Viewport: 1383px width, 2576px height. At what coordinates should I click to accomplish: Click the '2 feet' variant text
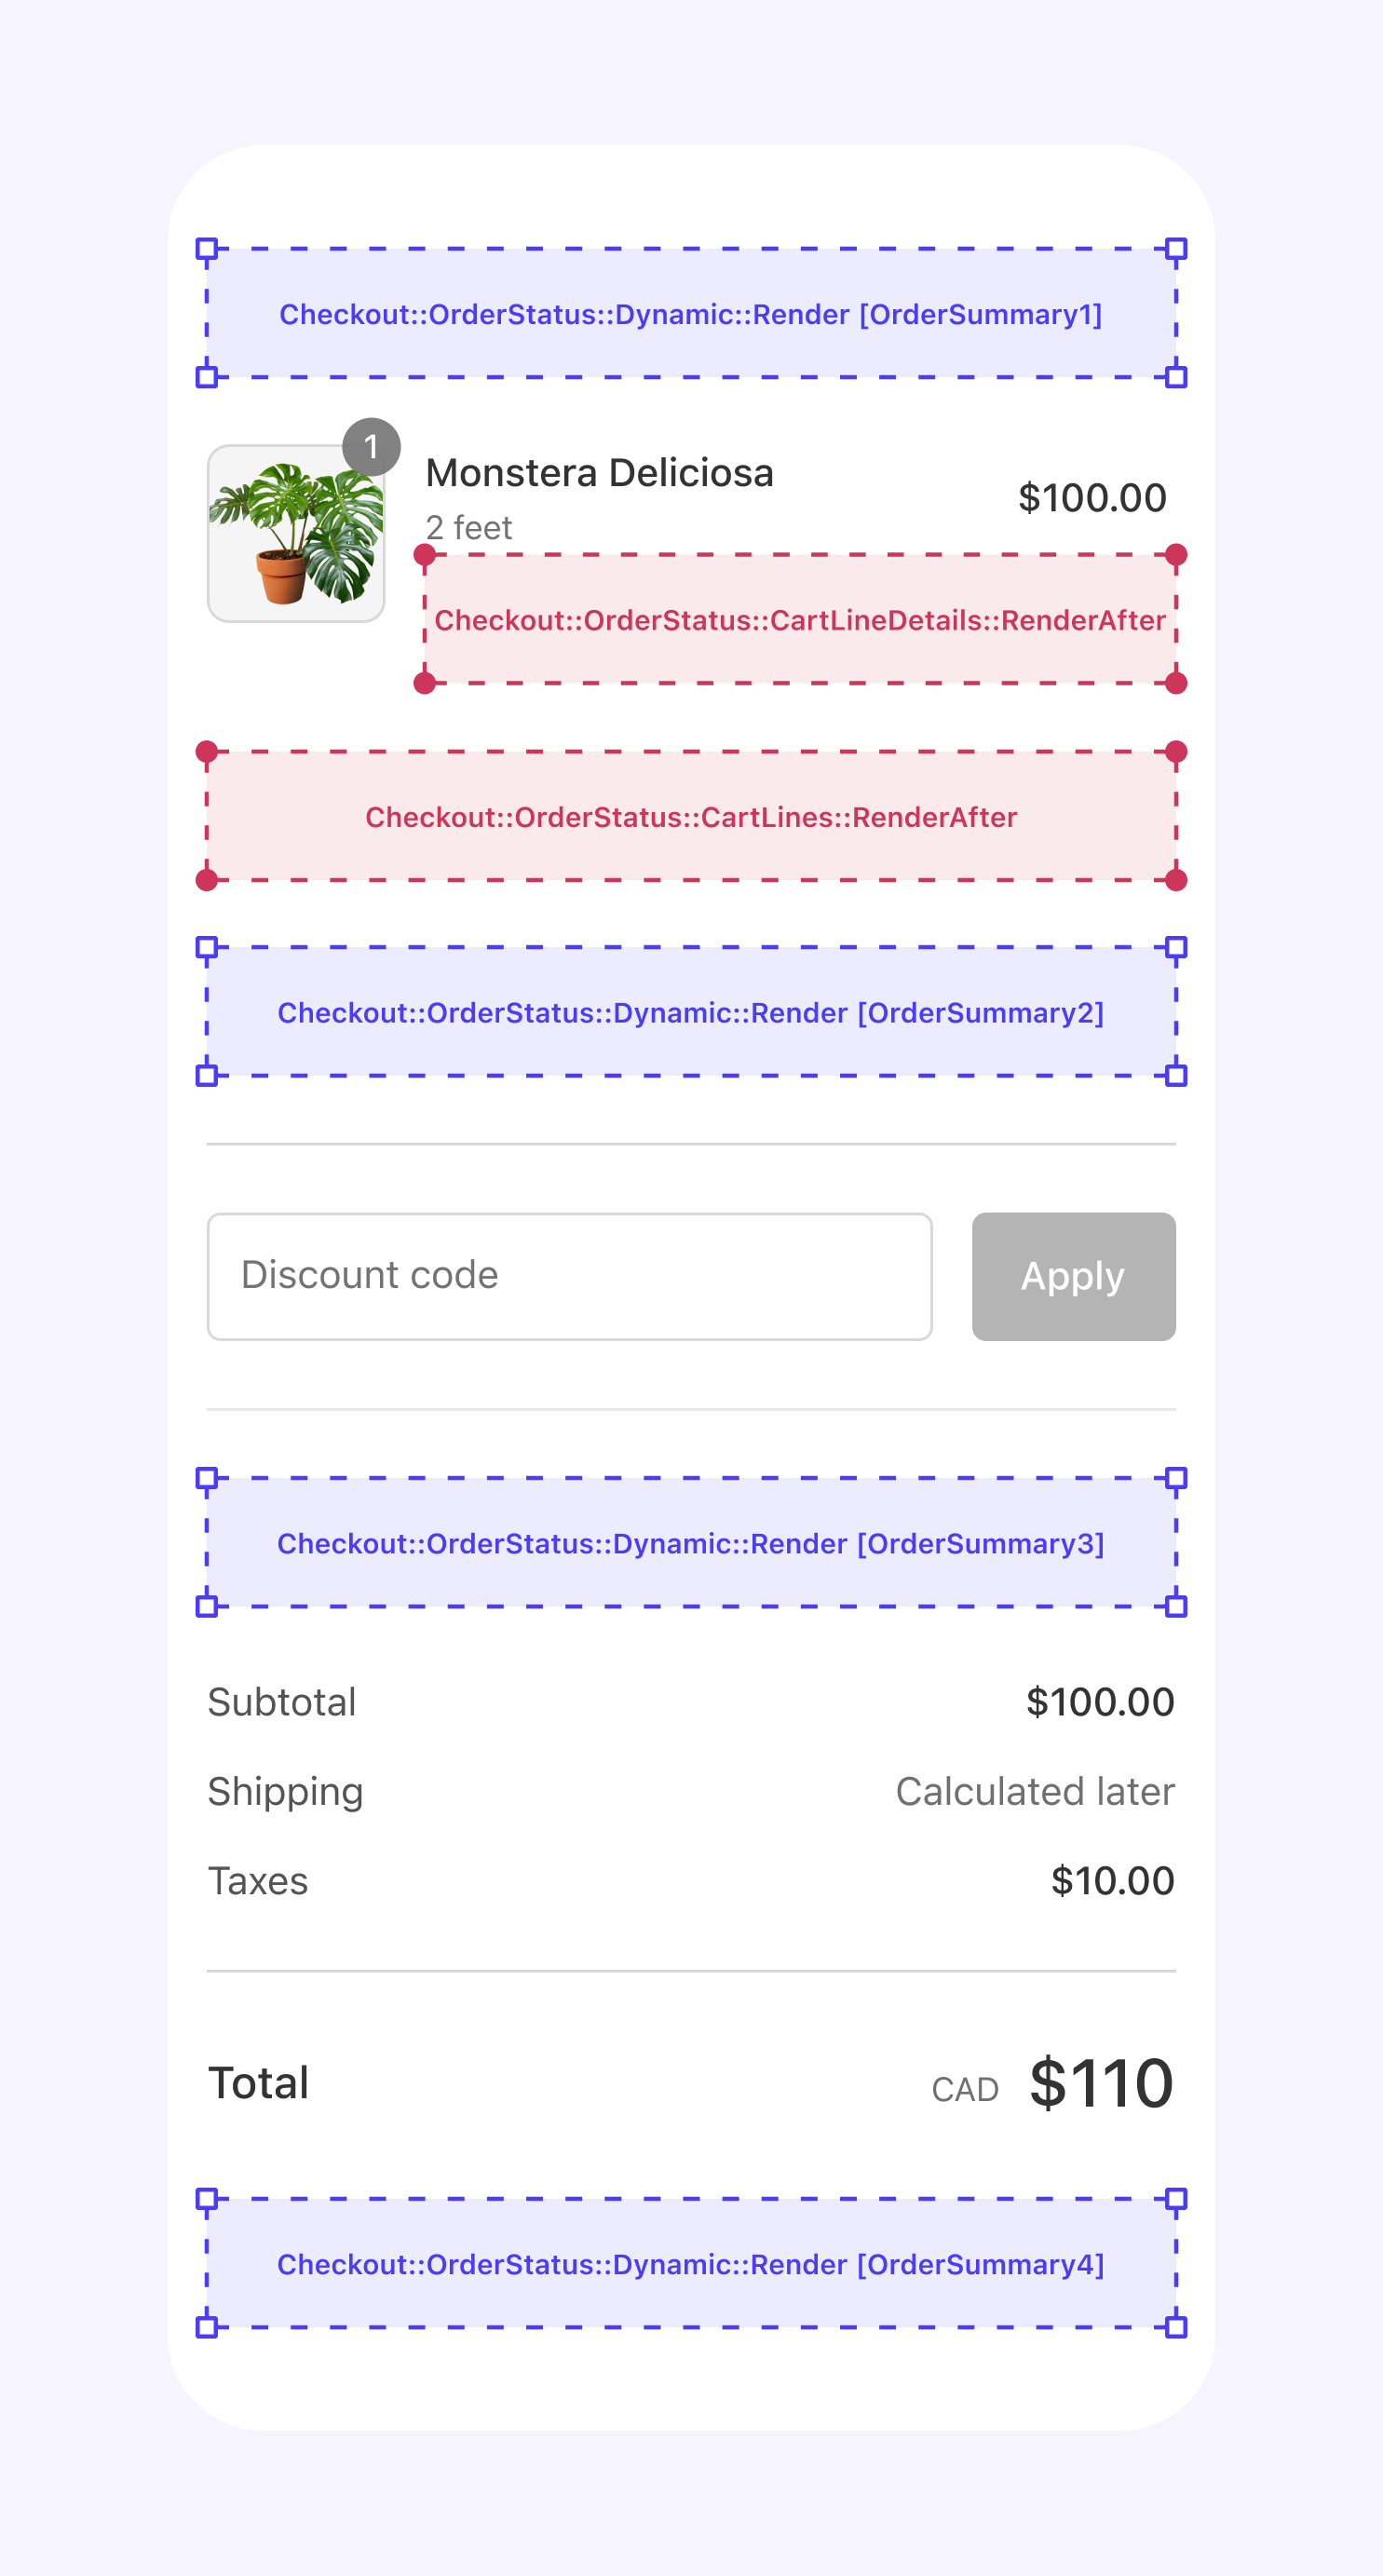pos(469,527)
